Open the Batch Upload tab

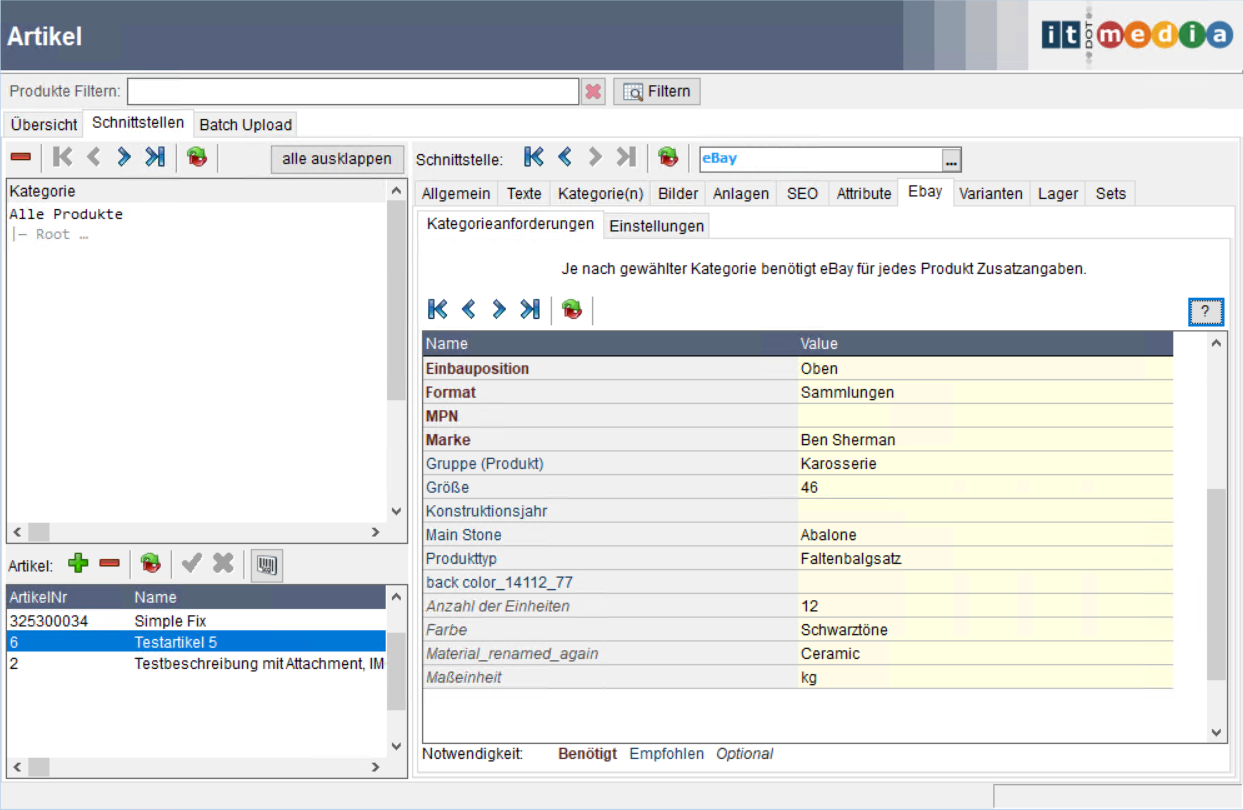click(x=245, y=125)
